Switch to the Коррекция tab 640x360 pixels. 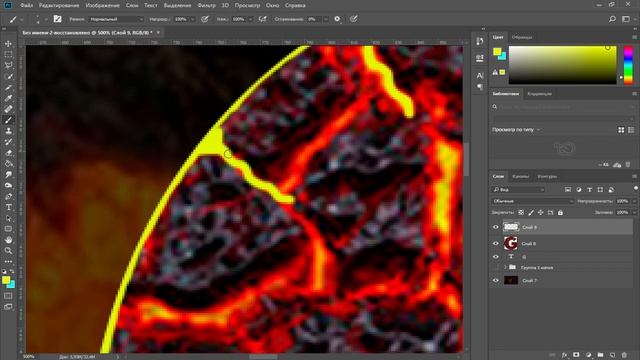click(540, 94)
